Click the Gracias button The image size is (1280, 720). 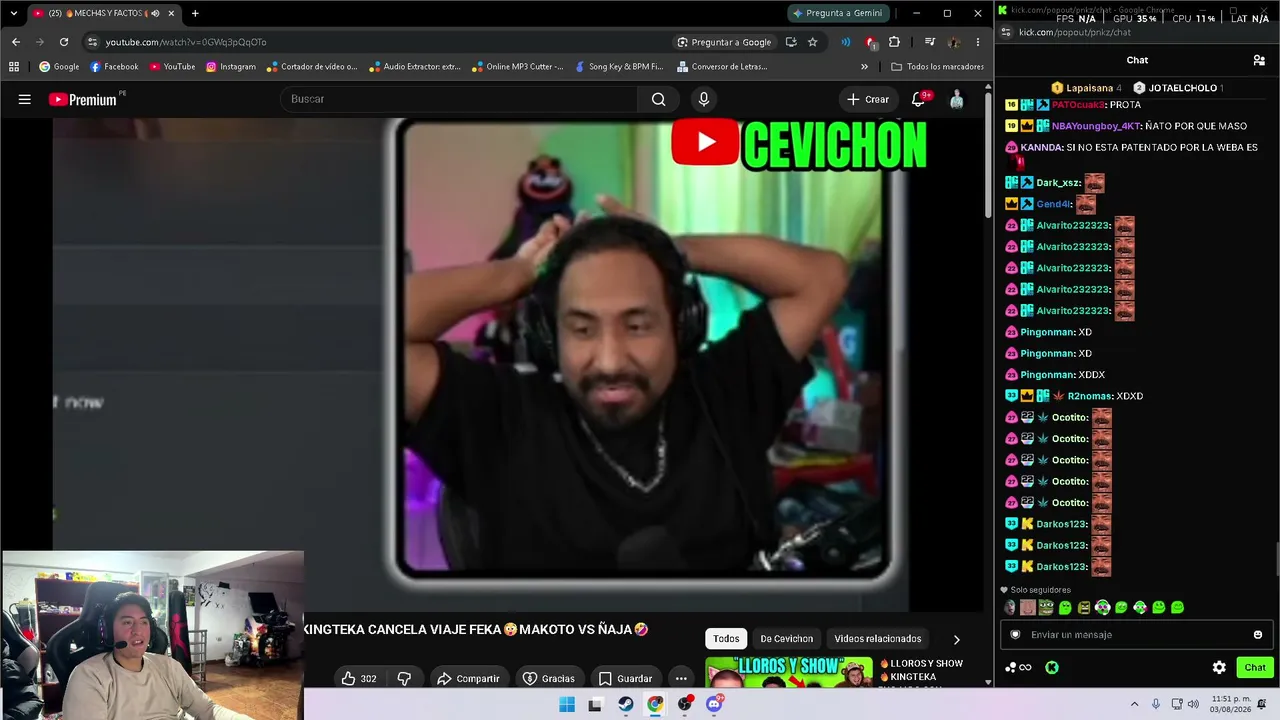549,678
